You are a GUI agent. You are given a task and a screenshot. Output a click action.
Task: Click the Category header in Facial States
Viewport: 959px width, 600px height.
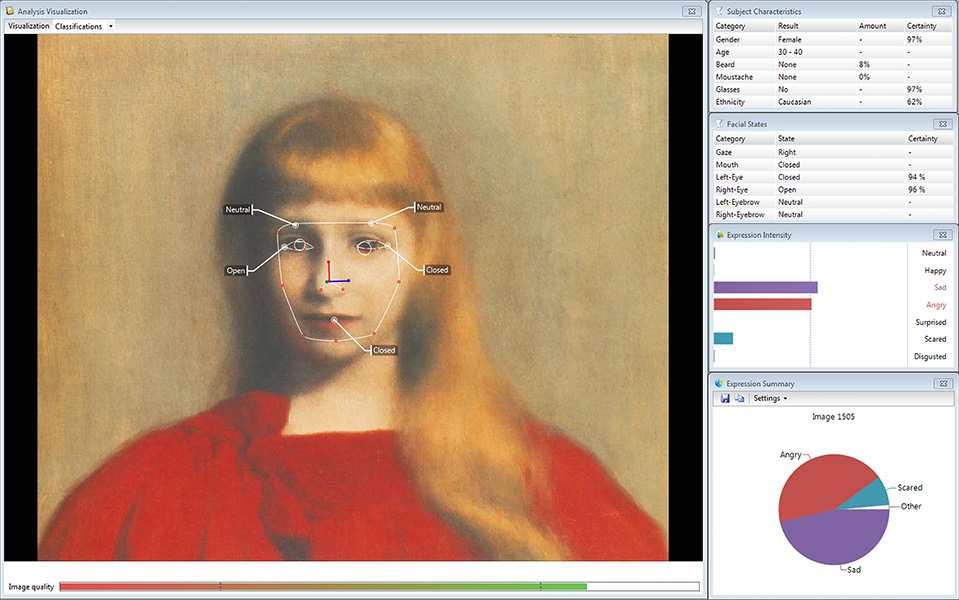click(x=730, y=139)
